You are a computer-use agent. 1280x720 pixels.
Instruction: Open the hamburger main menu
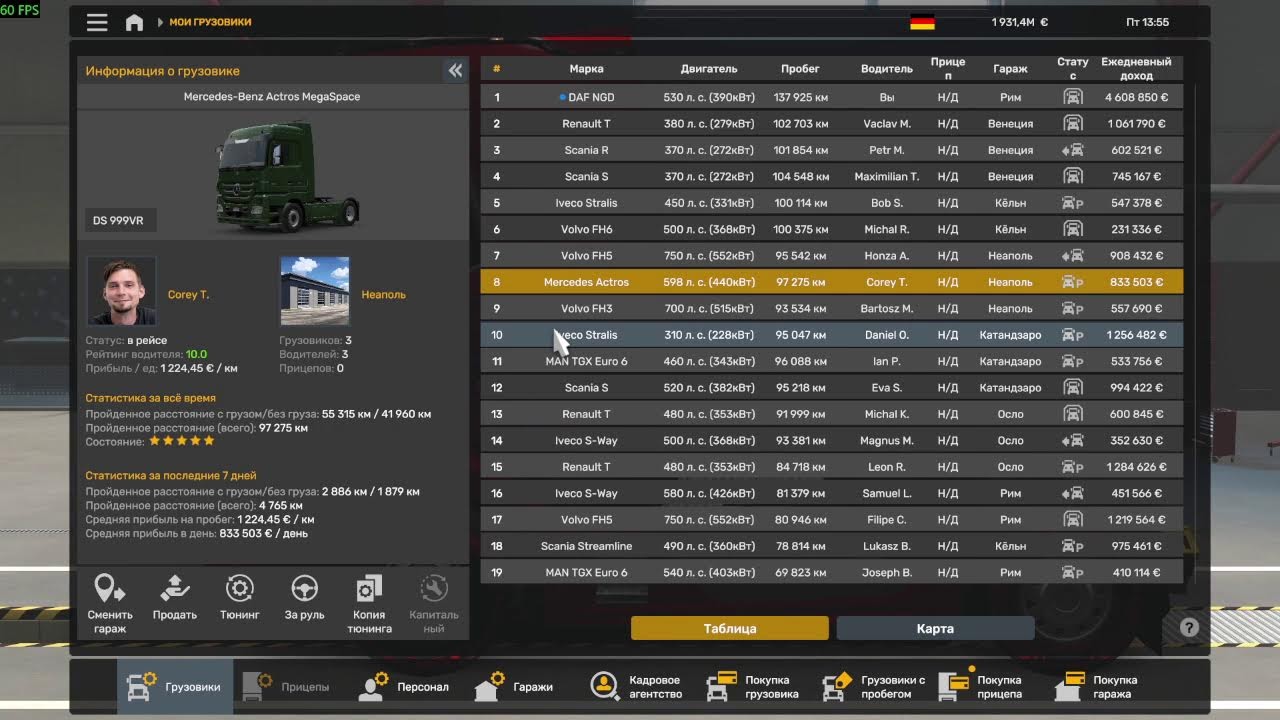click(97, 22)
